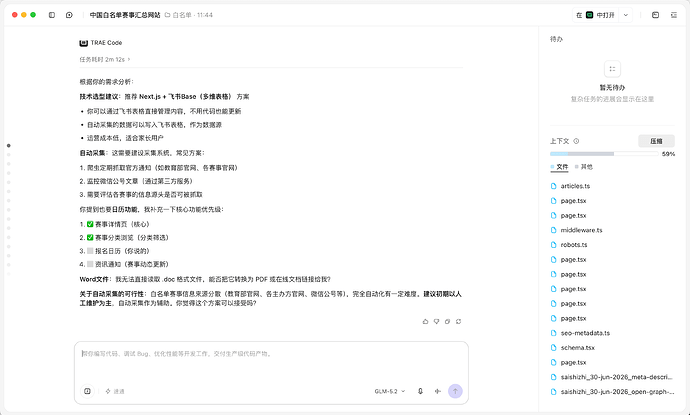Click the new task icon beside sidebar toggle

pyautogui.click(x=69, y=15)
